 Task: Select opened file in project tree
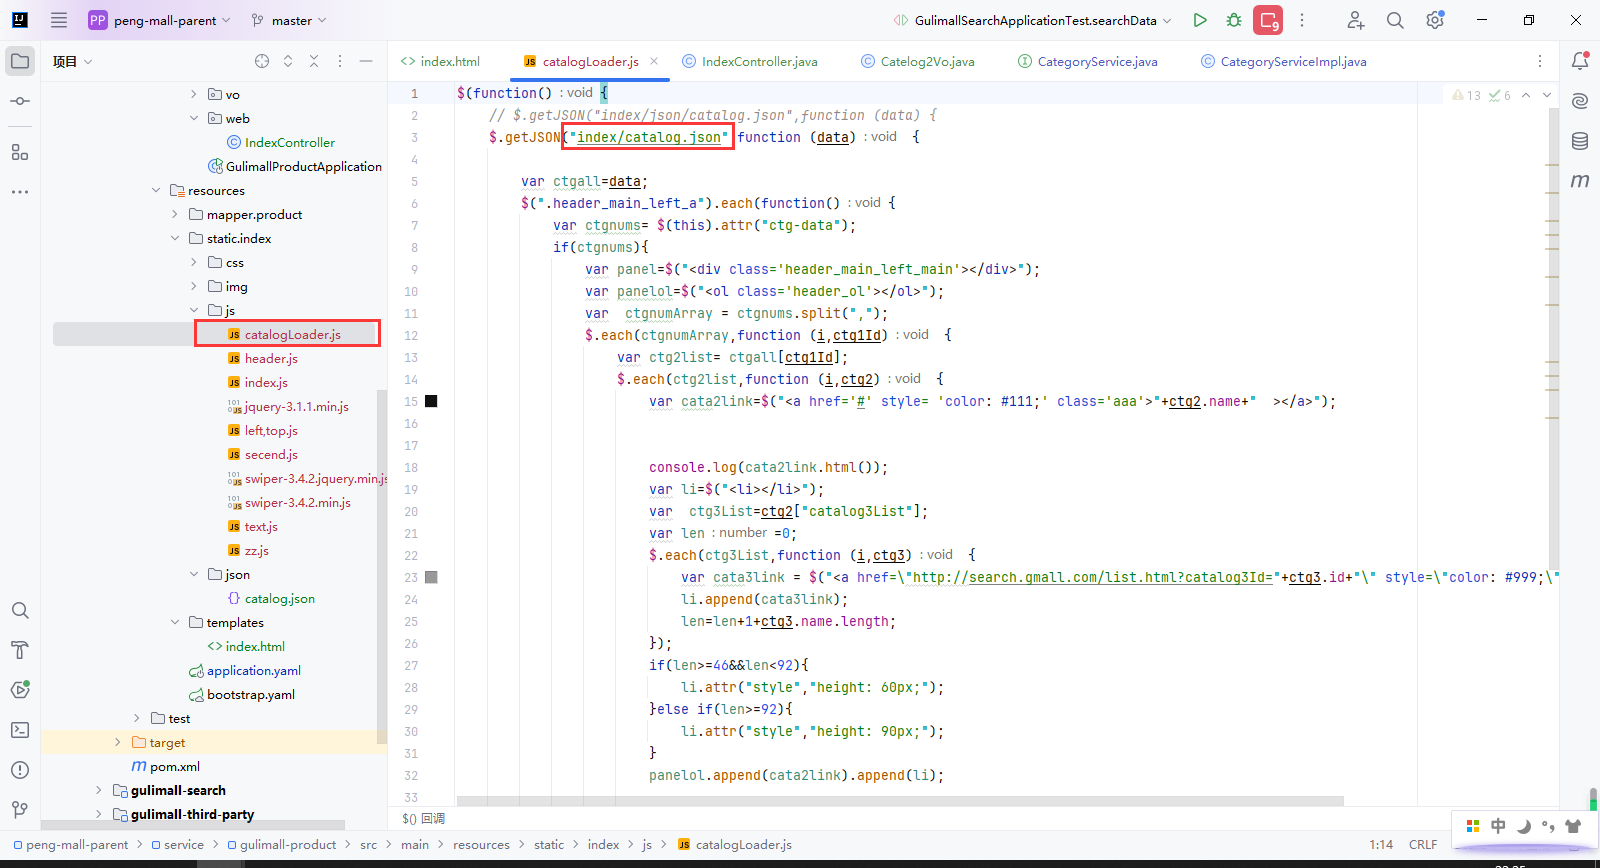tap(262, 61)
